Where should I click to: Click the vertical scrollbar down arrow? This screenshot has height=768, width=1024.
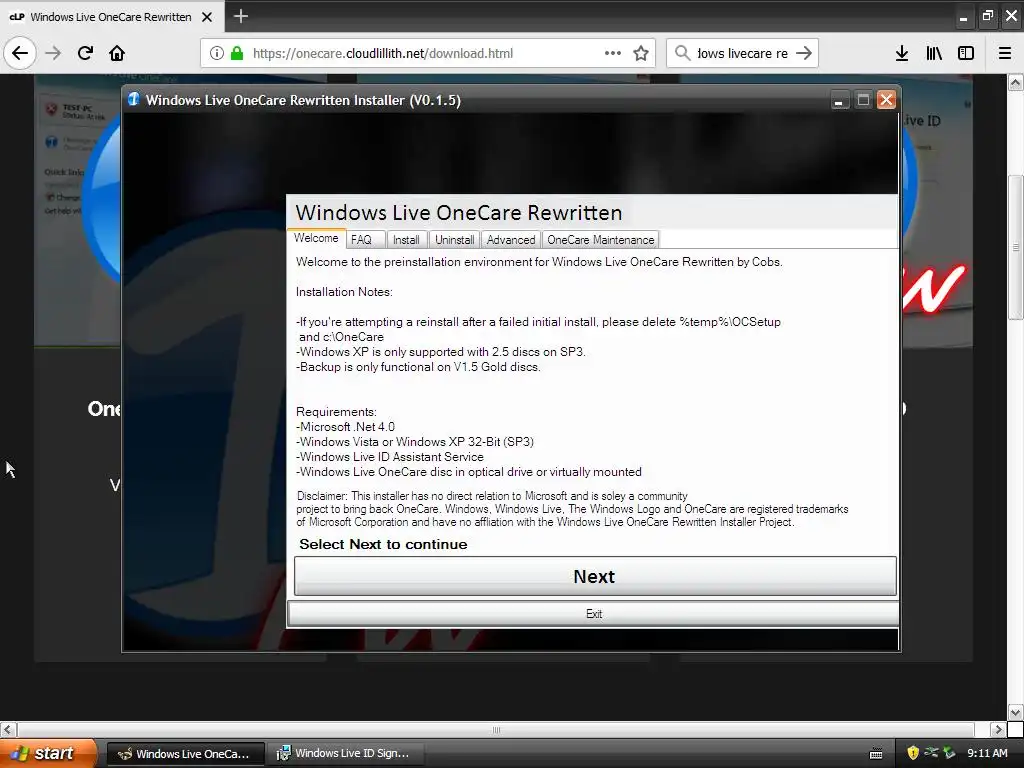click(1015, 711)
